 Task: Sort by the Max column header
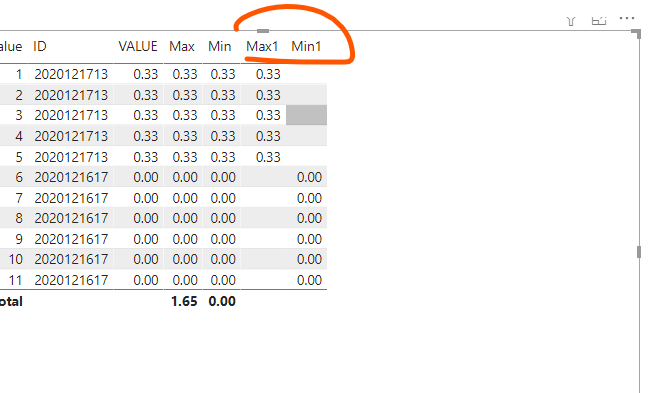(x=182, y=46)
